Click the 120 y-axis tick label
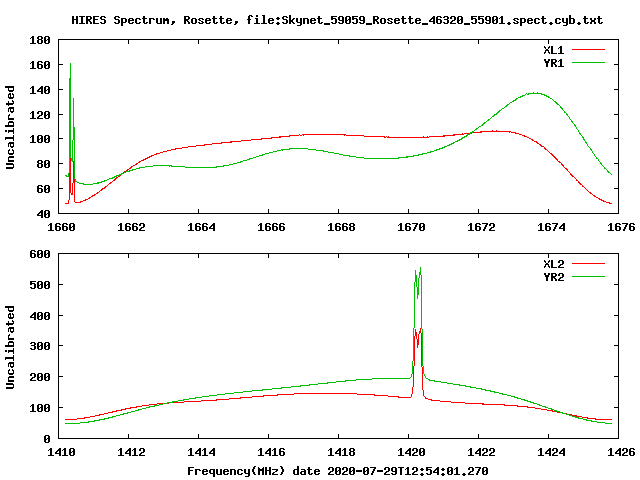 coord(40,115)
